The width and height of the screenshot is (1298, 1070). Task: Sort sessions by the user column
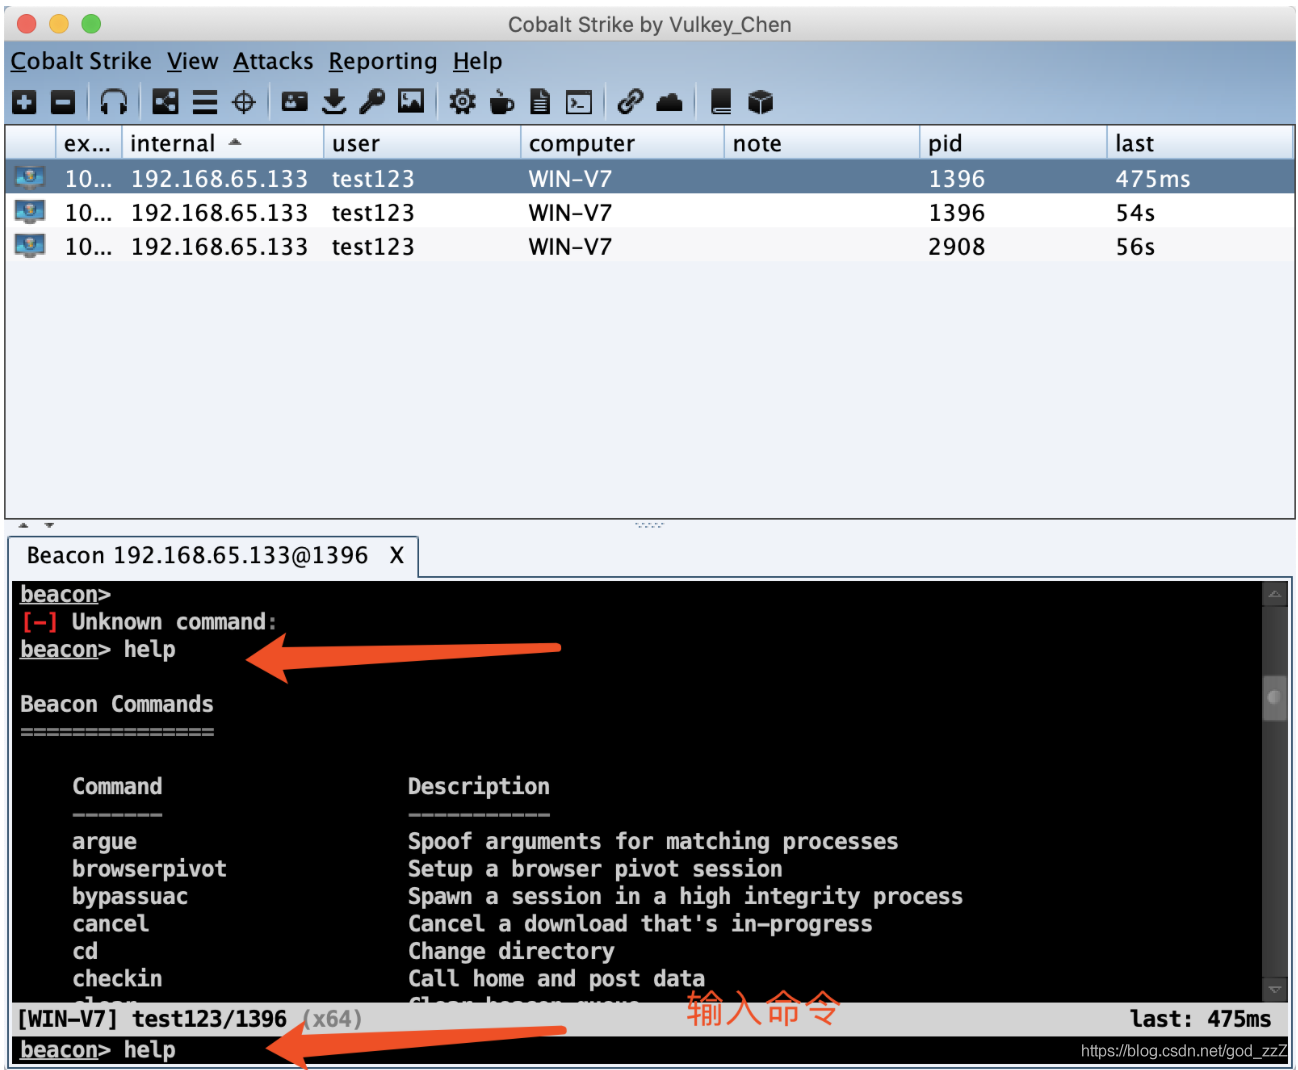(x=421, y=143)
